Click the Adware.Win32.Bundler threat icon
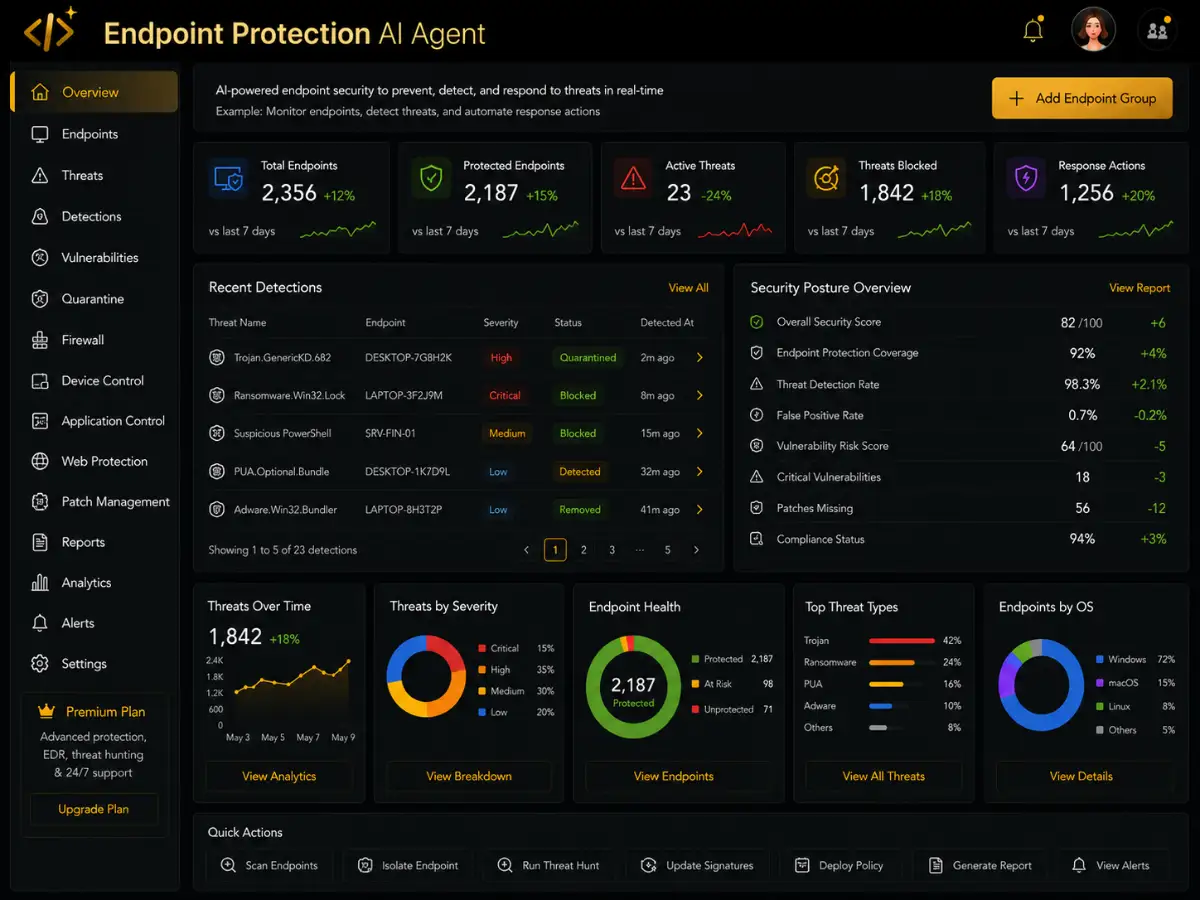 coord(216,509)
